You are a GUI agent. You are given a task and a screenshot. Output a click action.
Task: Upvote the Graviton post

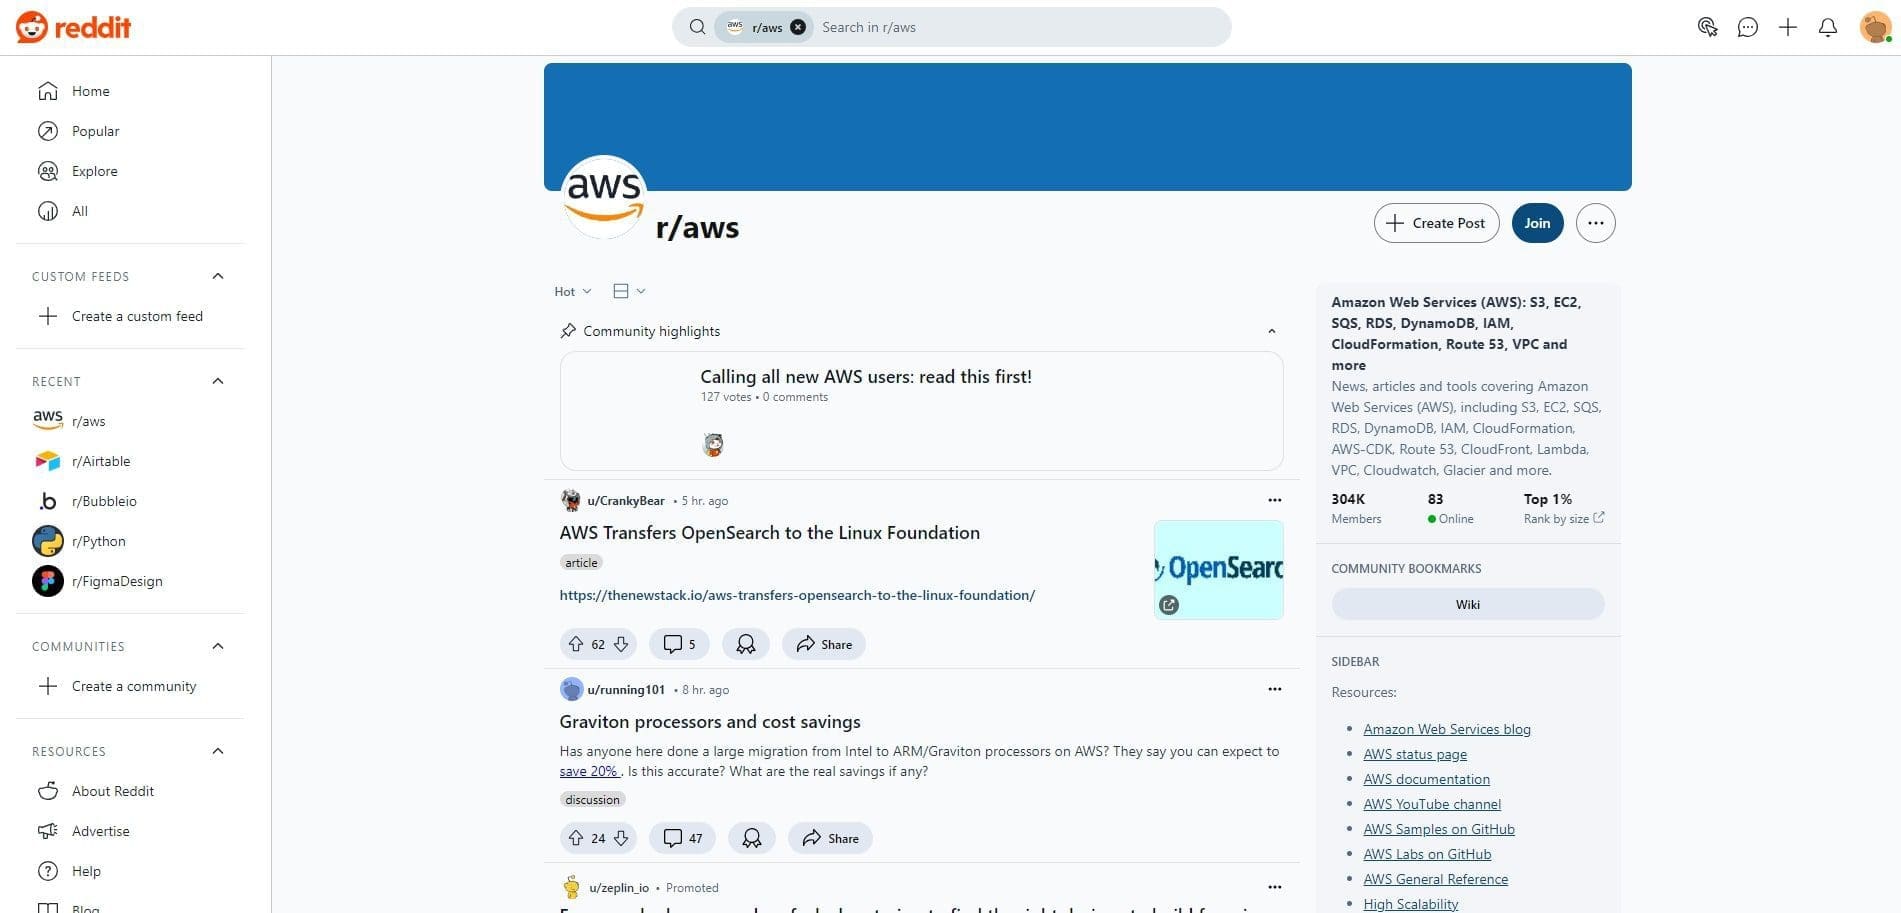pyautogui.click(x=576, y=838)
